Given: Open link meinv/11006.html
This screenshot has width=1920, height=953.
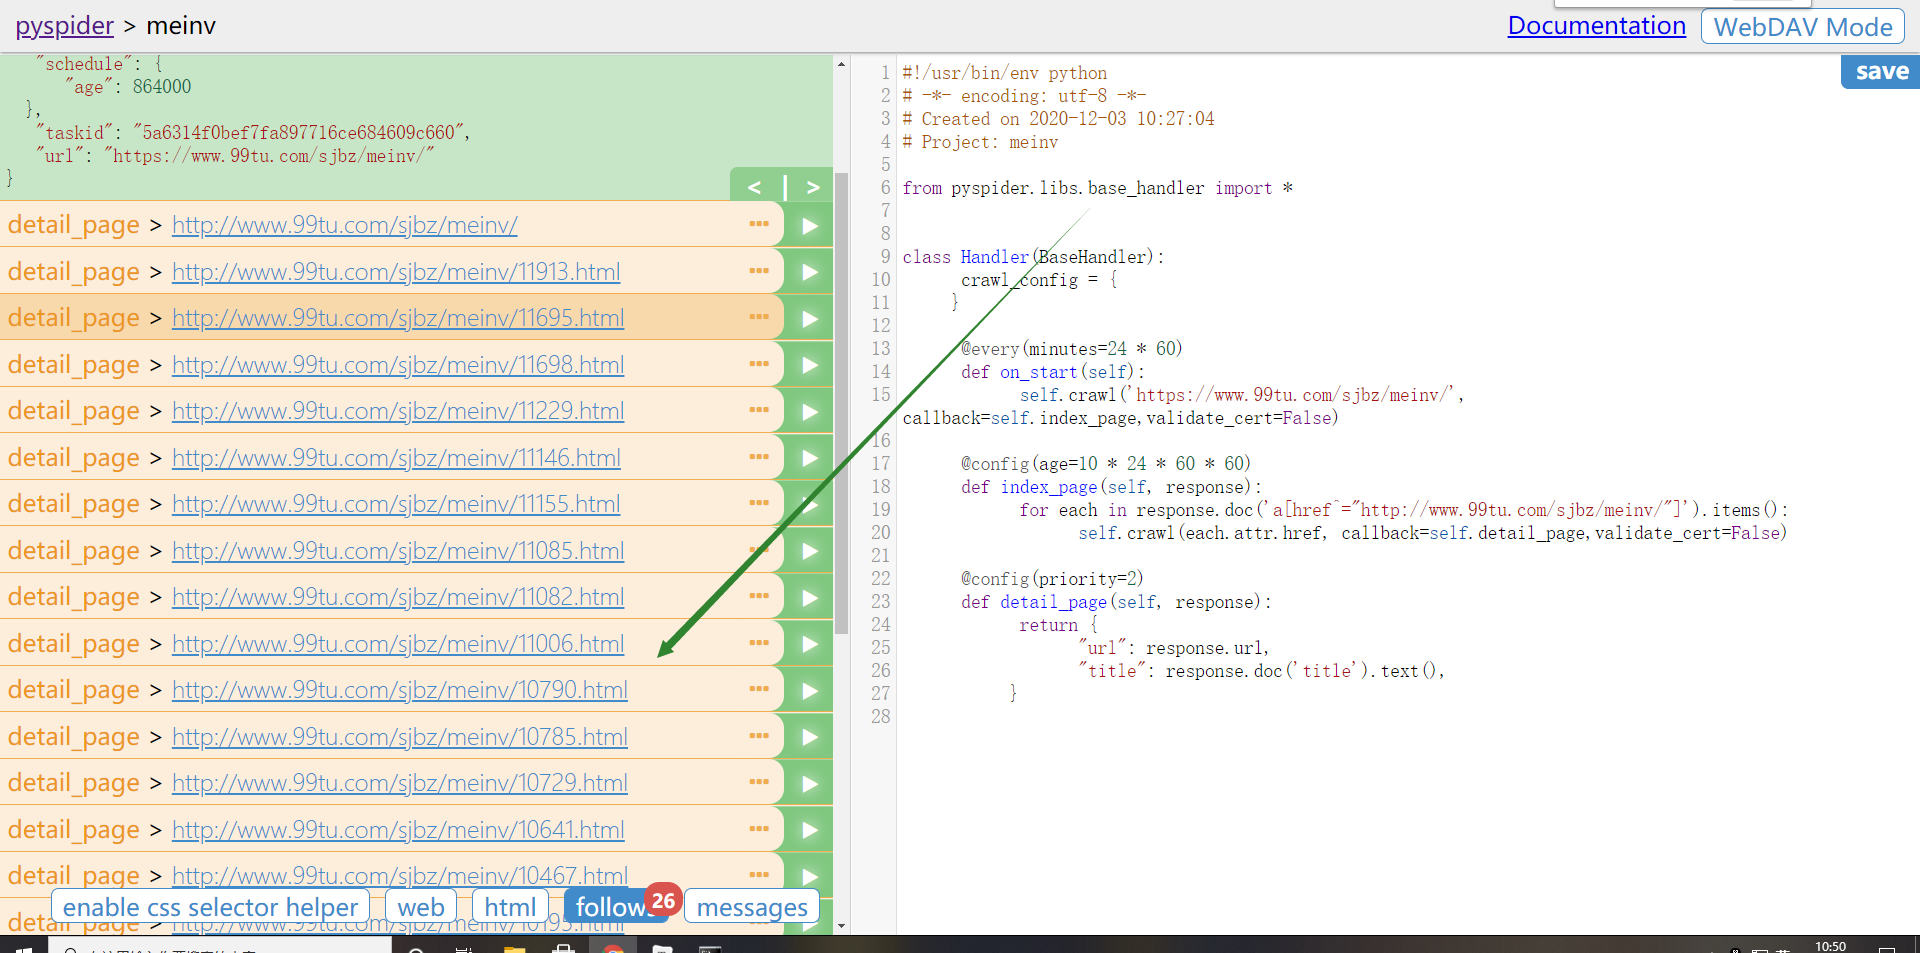Looking at the screenshot, I should click(398, 644).
